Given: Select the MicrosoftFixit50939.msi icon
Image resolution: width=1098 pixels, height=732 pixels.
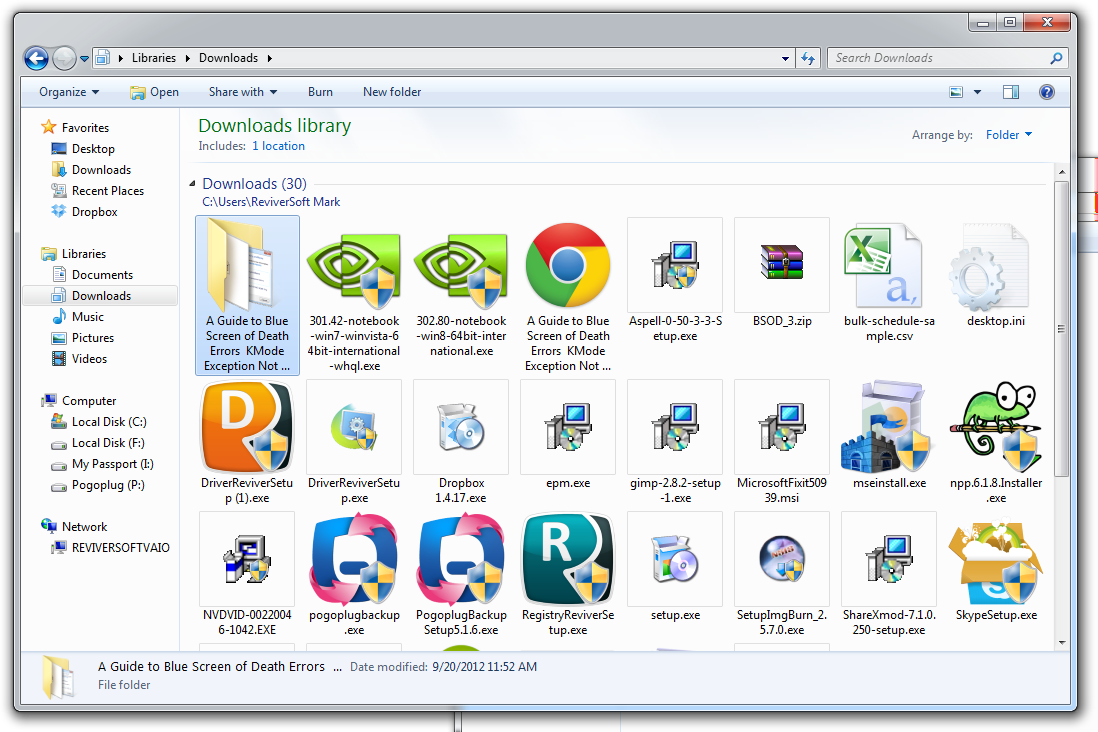Looking at the screenshot, I should (x=782, y=427).
